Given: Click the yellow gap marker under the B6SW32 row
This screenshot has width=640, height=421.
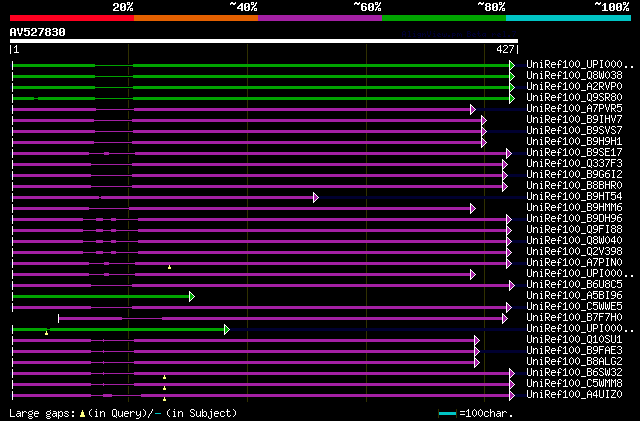Looking at the screenshot, I should pyautogui.click(x=164, y=377).
